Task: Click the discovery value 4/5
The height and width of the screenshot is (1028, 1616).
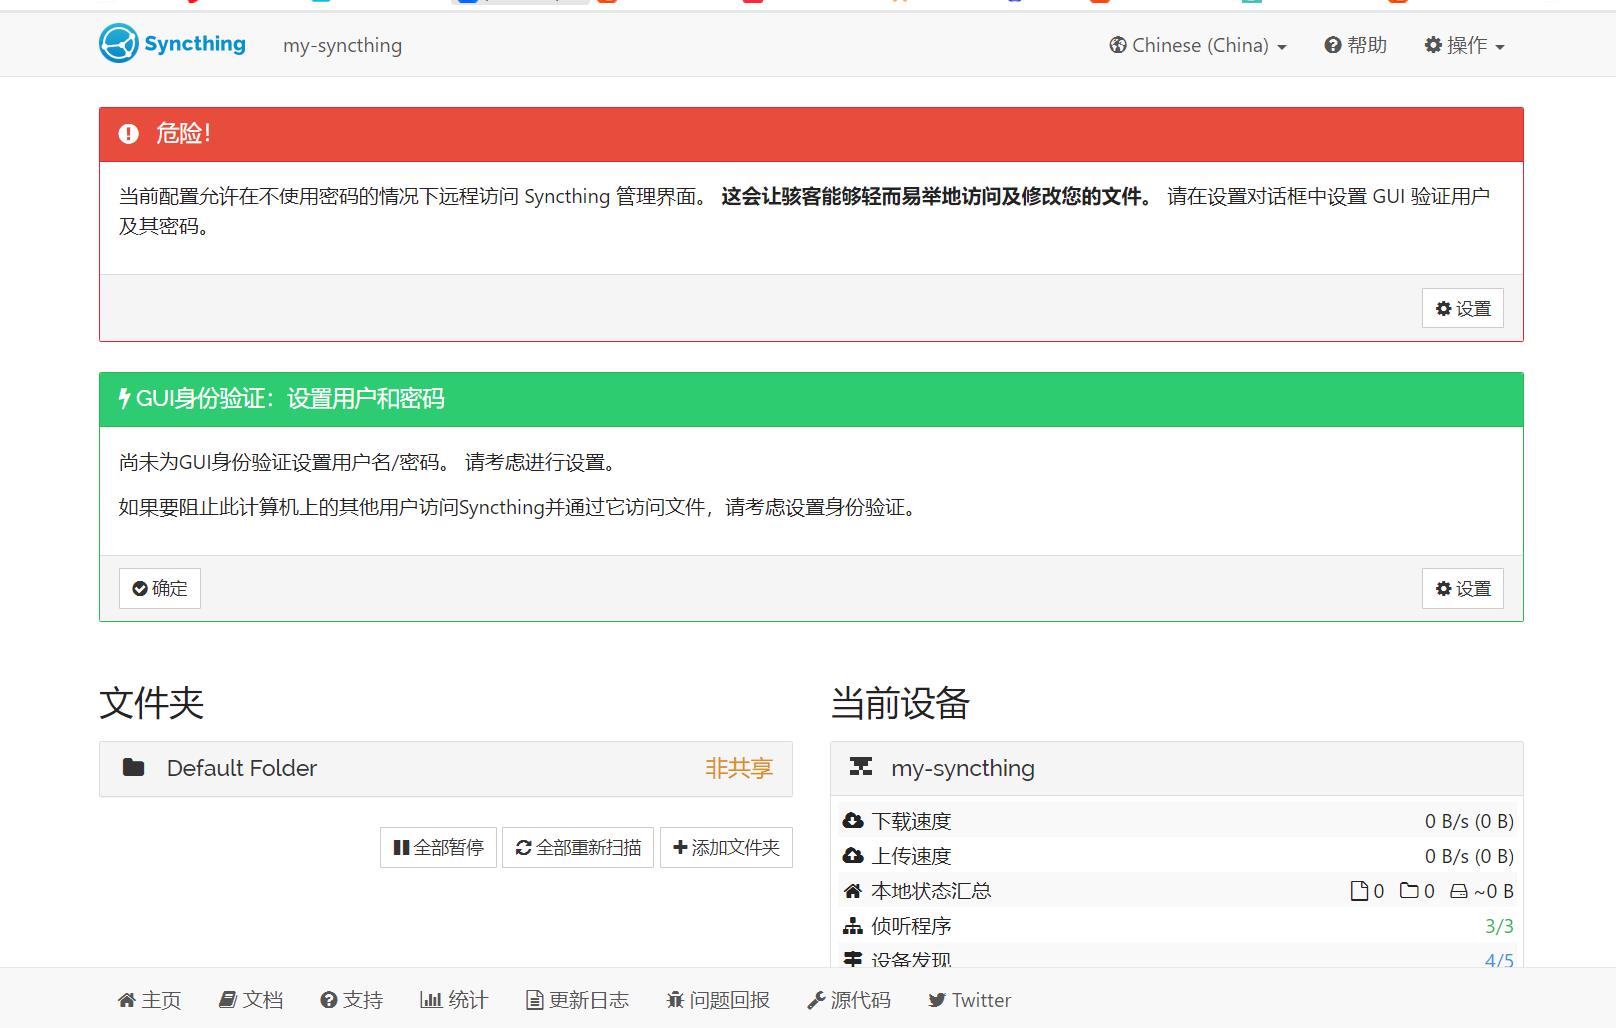Action: tap(1499, 960)
